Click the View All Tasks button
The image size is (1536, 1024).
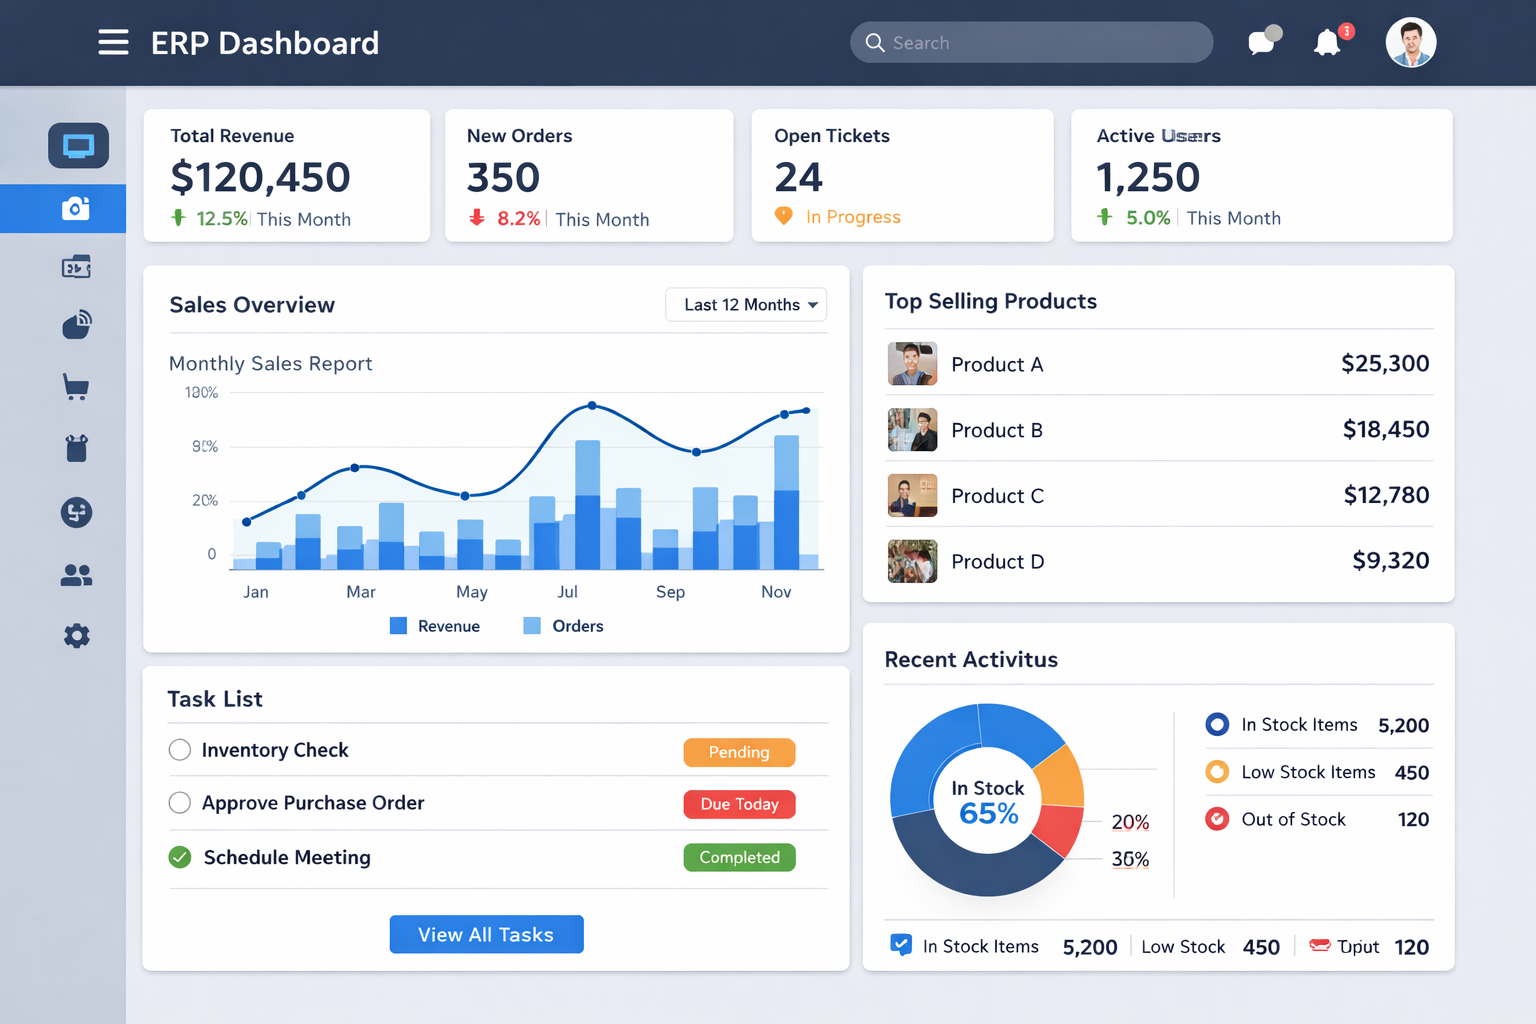point(486,934)
